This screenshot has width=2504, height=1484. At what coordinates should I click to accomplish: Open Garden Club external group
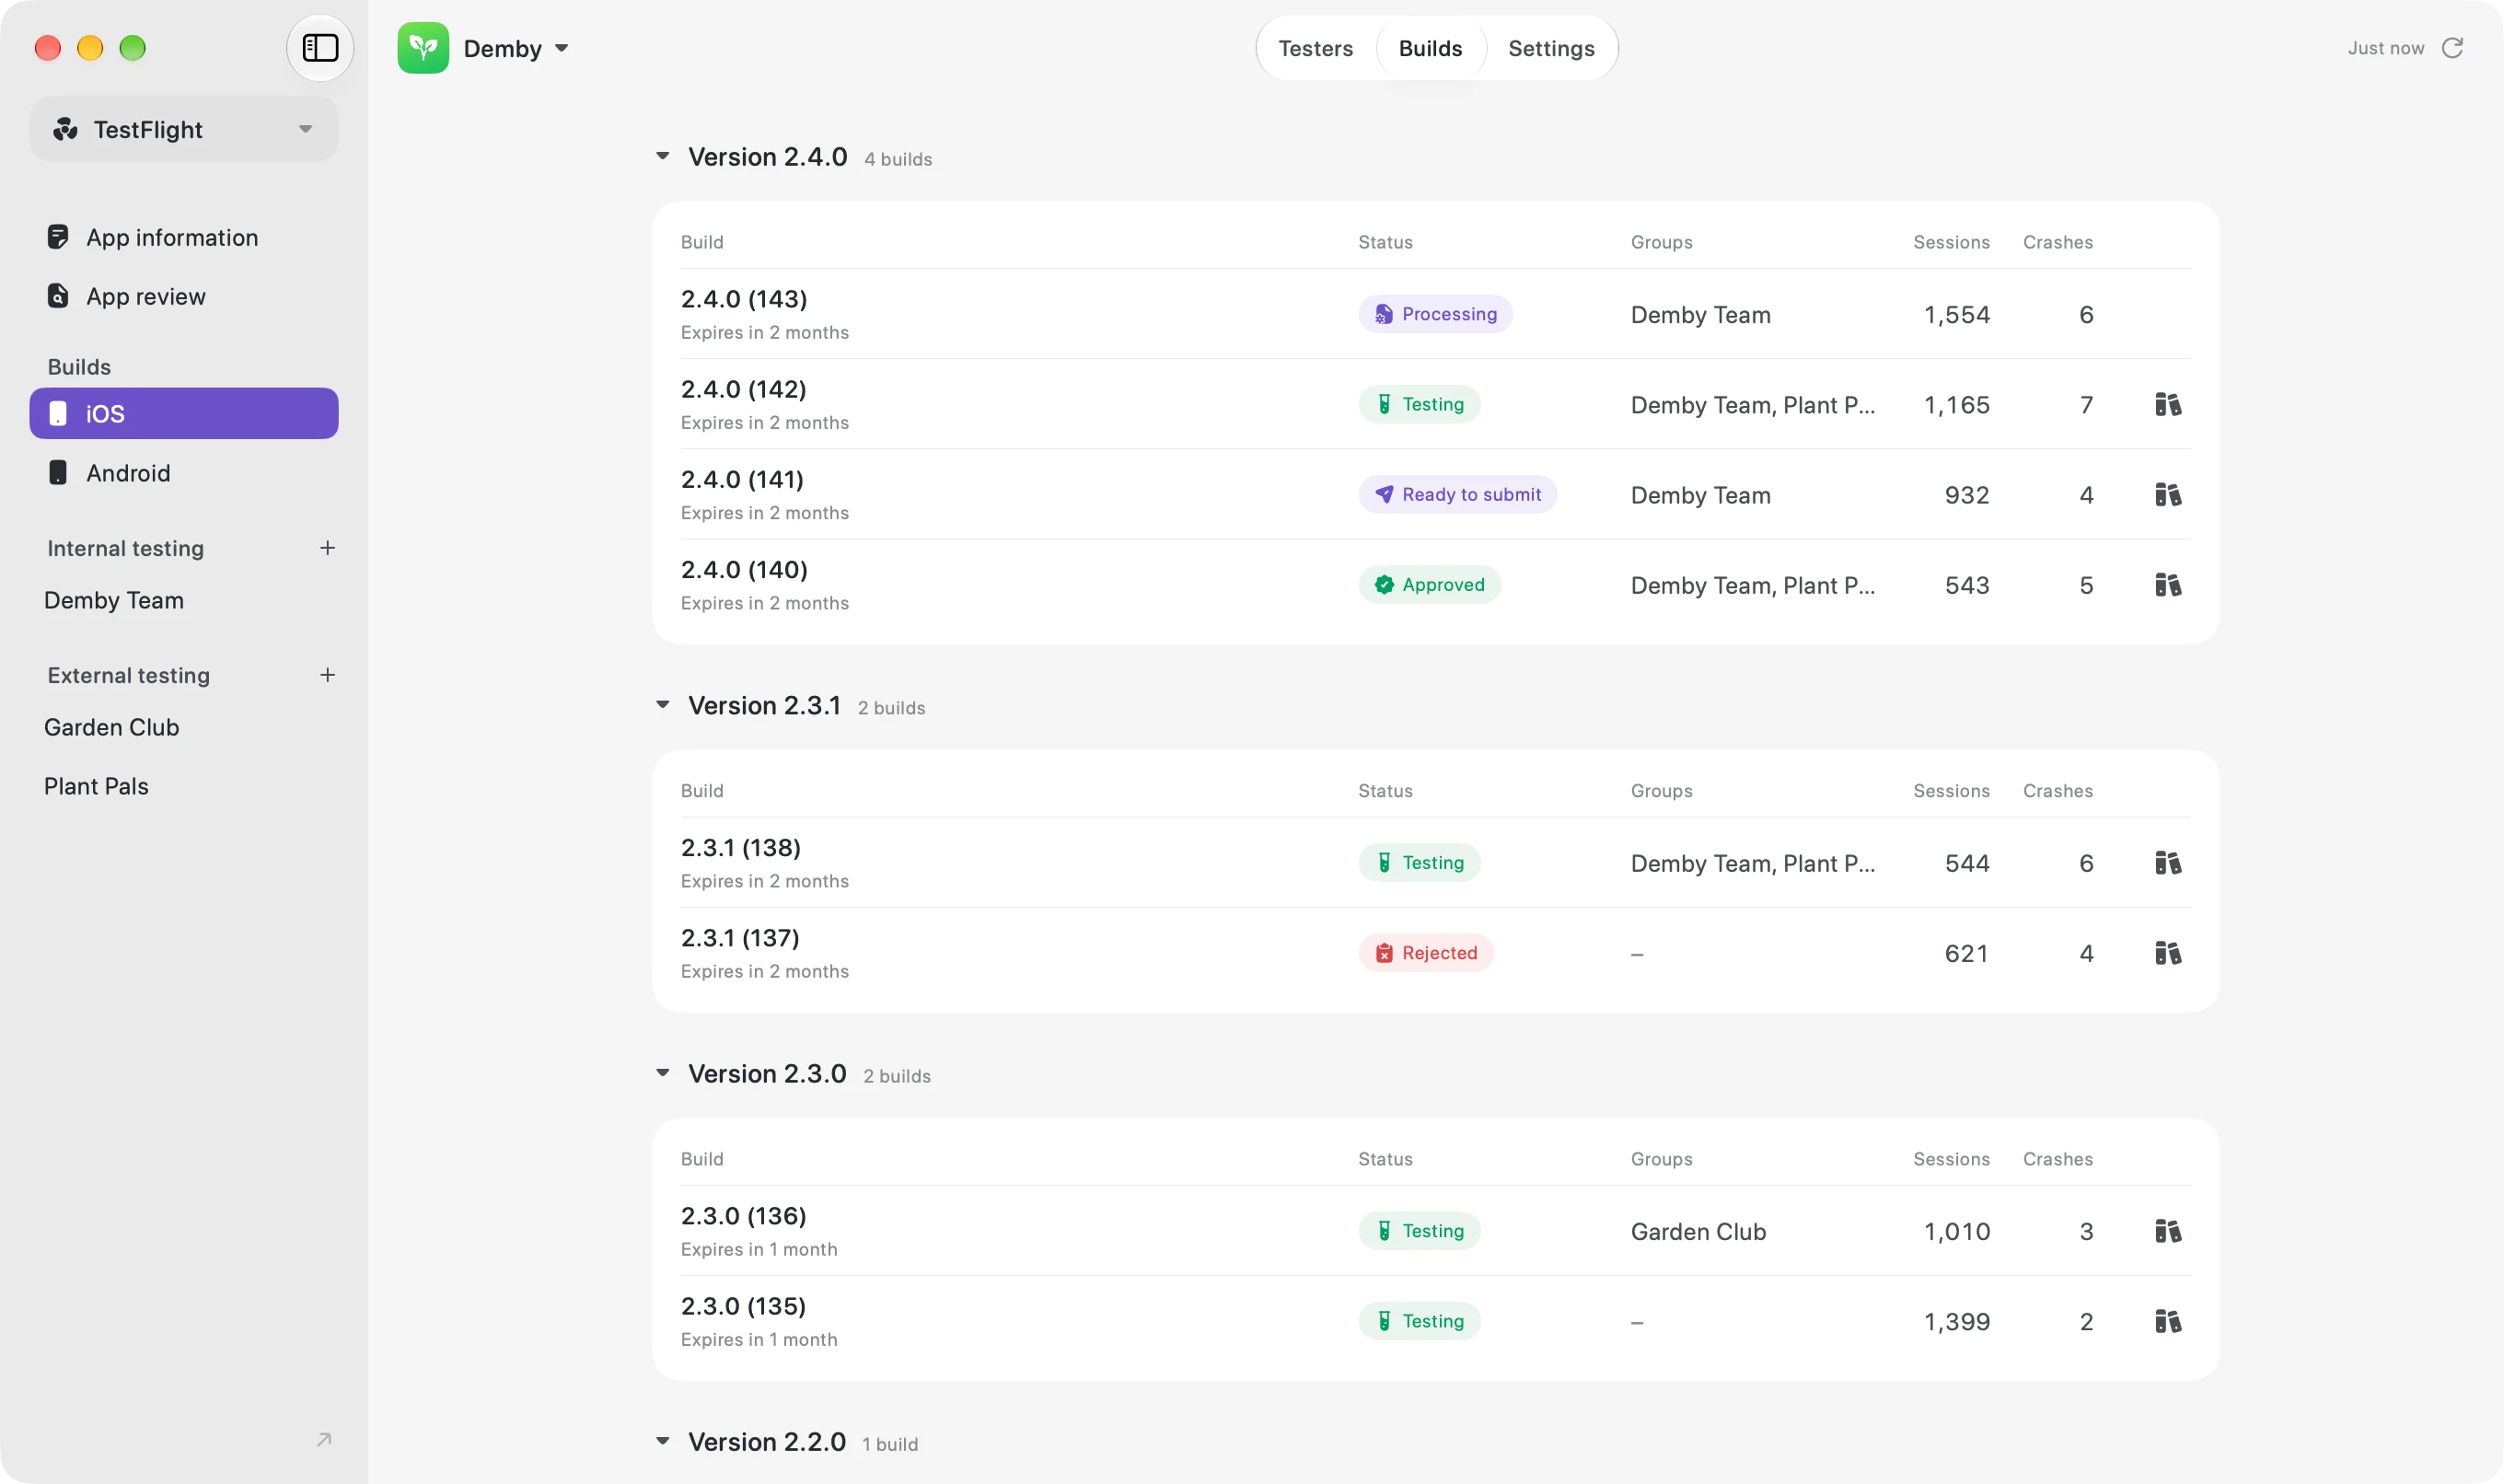pyautogui.click(x=112, y=727)
